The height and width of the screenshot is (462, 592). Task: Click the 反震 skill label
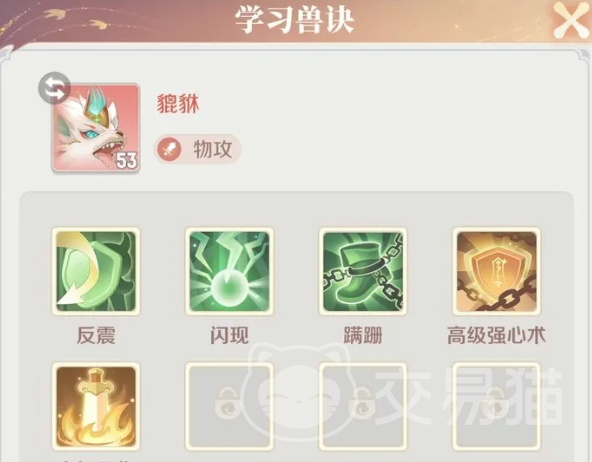[x=96, y=336]
